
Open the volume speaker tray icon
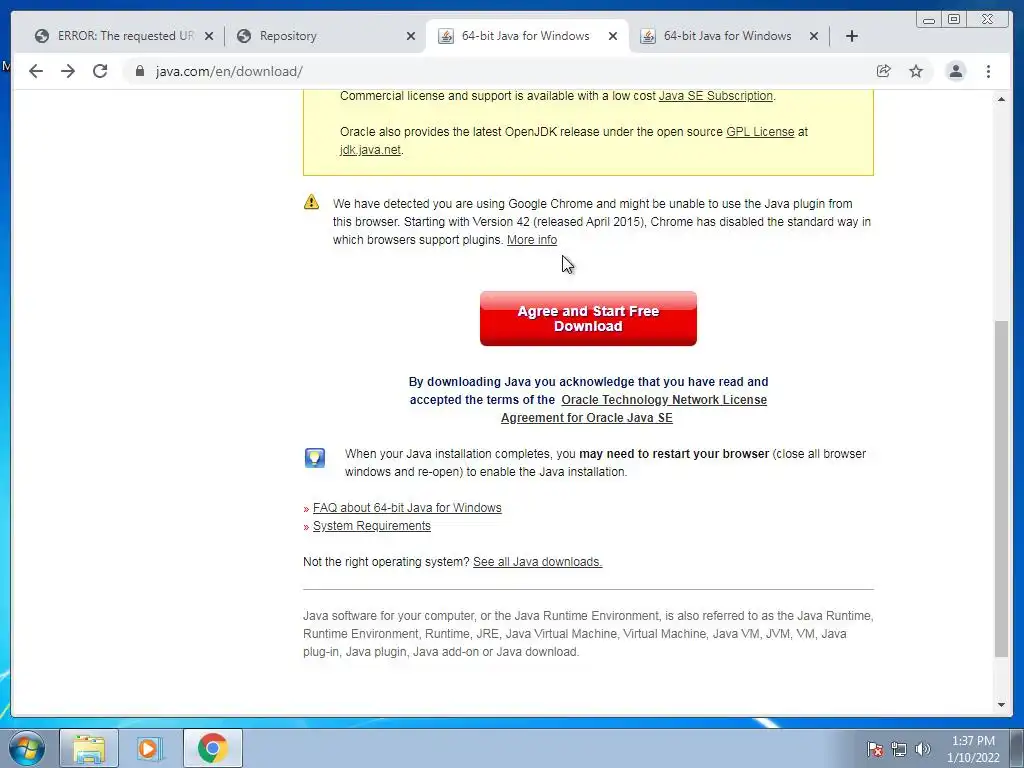pos(922,749)
